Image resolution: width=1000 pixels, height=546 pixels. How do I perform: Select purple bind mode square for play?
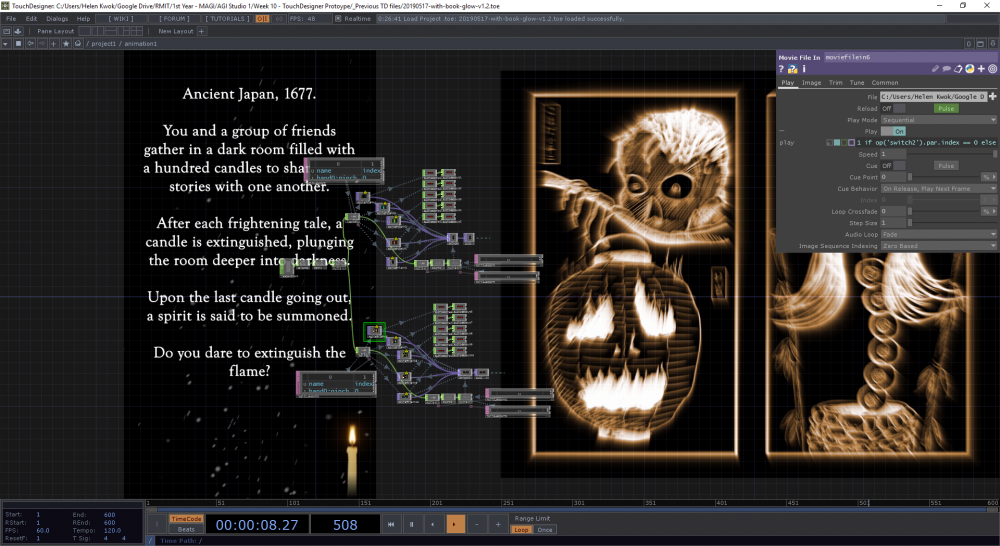pos(851,143)
